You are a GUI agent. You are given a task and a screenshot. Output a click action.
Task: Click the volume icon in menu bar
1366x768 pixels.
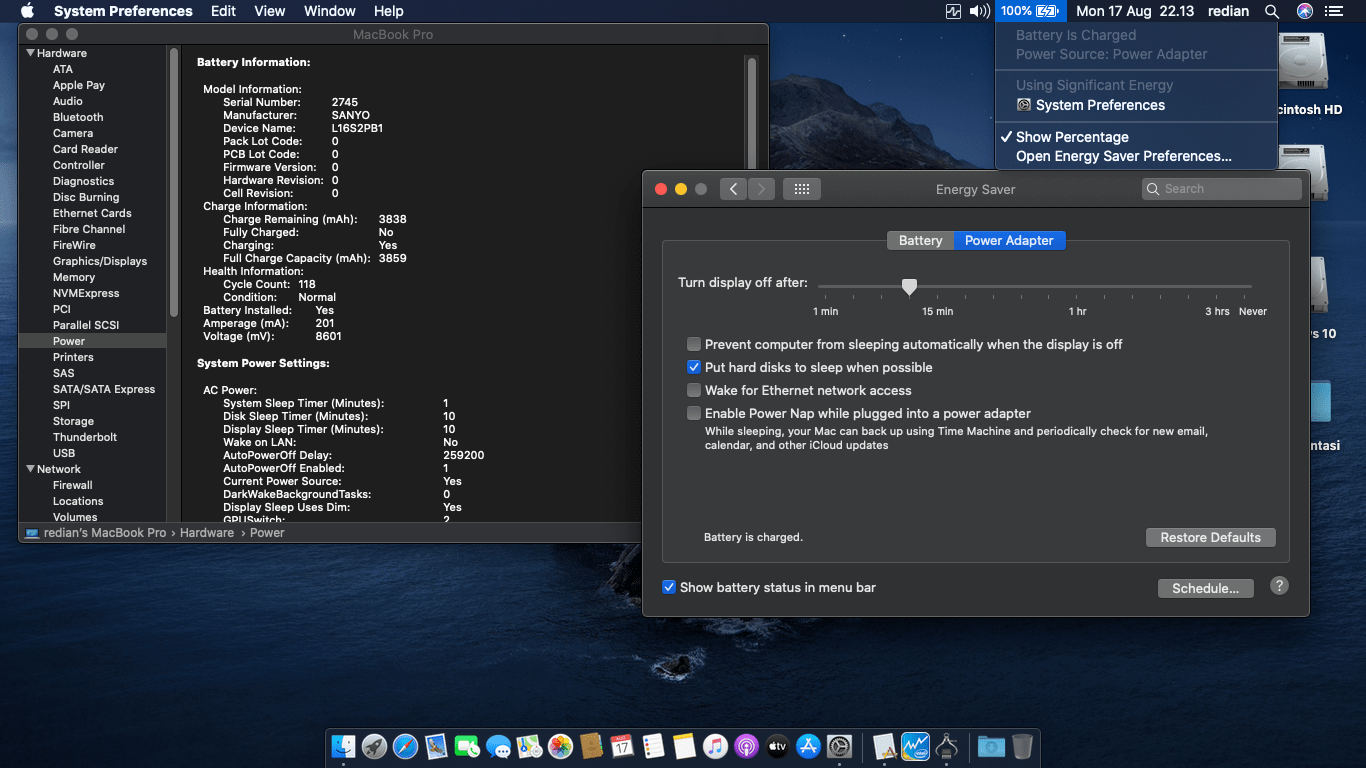[x=979, y=11]
